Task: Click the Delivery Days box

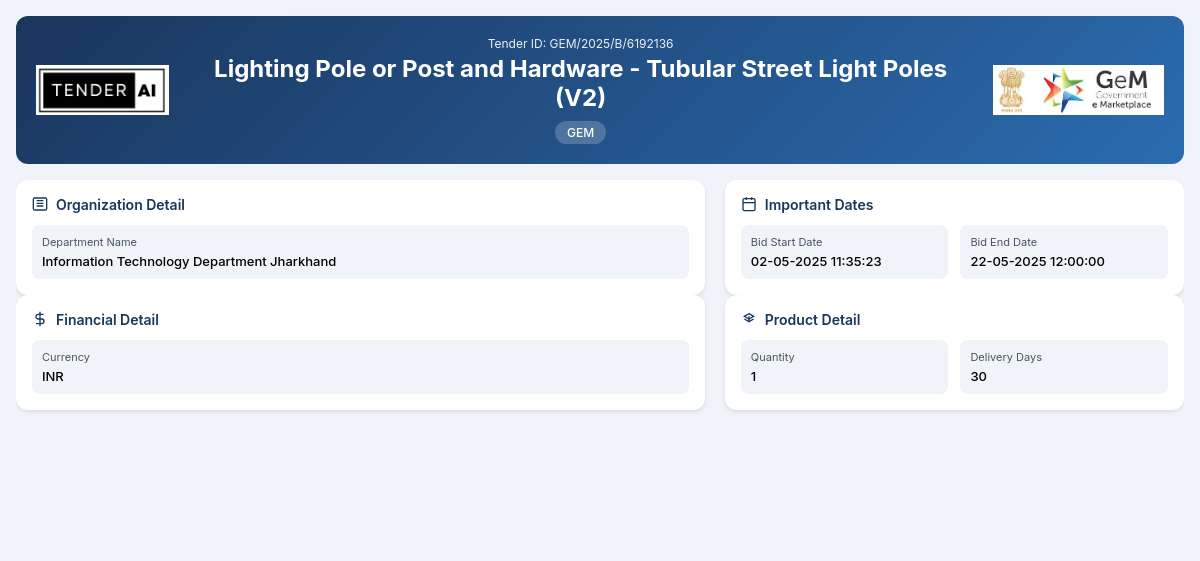Action: pyautogui.click(x=1064, y=367)
